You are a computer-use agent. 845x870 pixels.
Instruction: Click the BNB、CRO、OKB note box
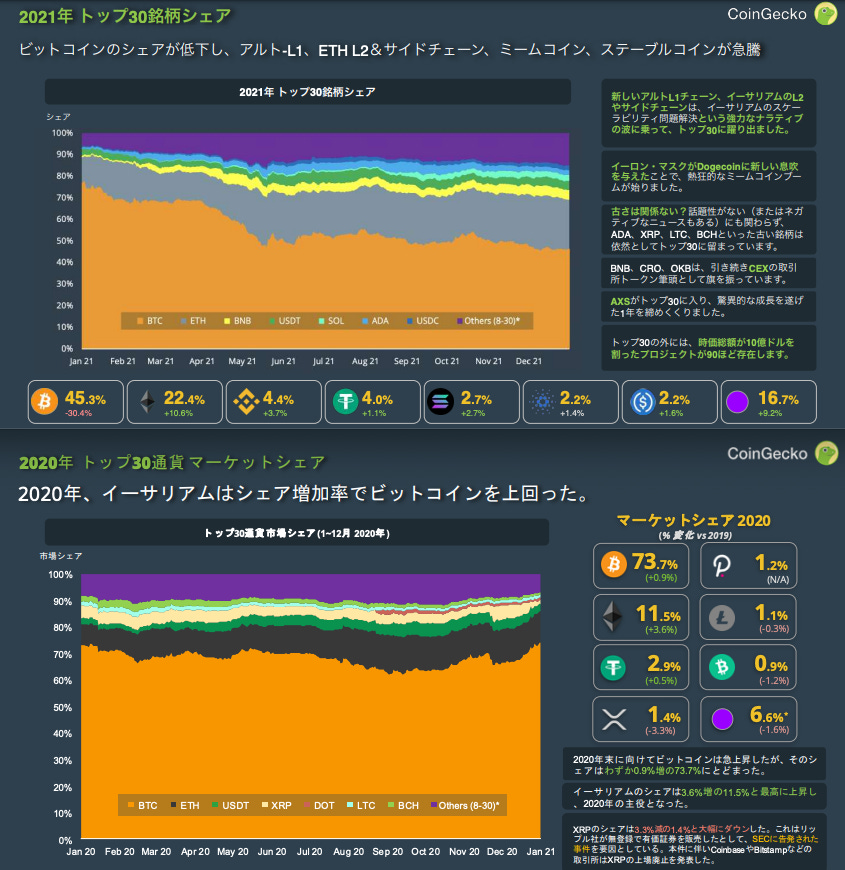pos(709,273)
